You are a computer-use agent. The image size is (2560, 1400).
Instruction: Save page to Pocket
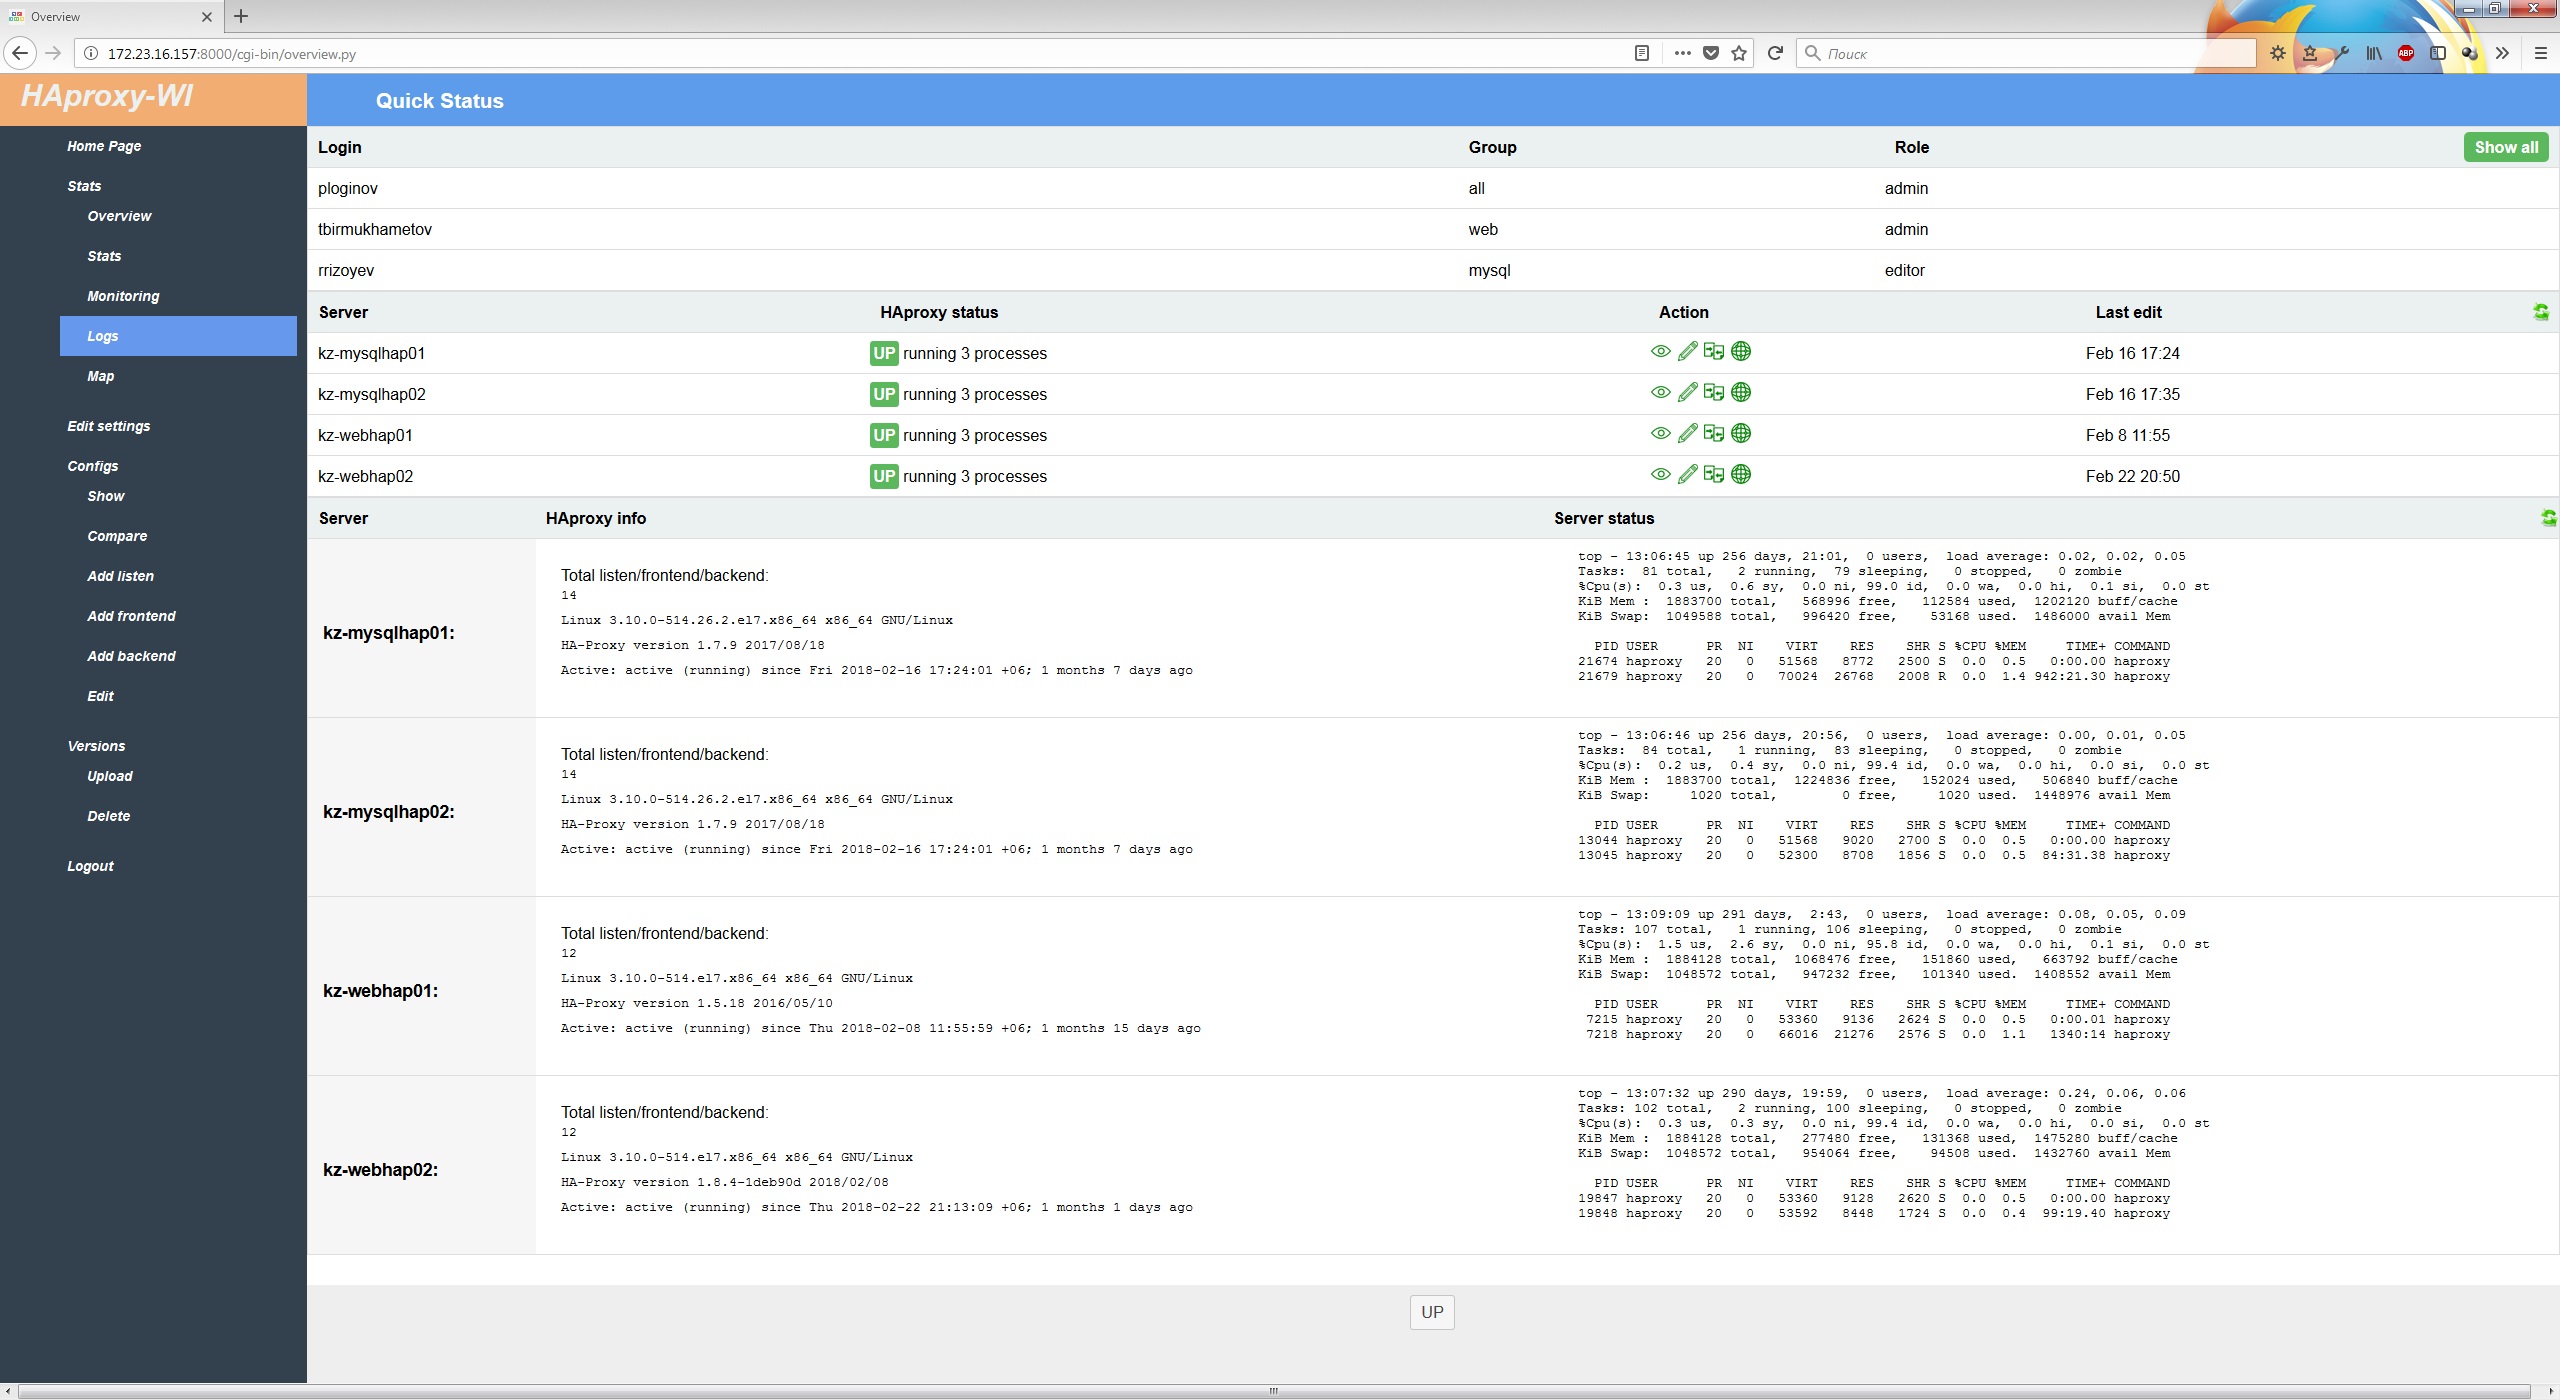click(1711, 53)
